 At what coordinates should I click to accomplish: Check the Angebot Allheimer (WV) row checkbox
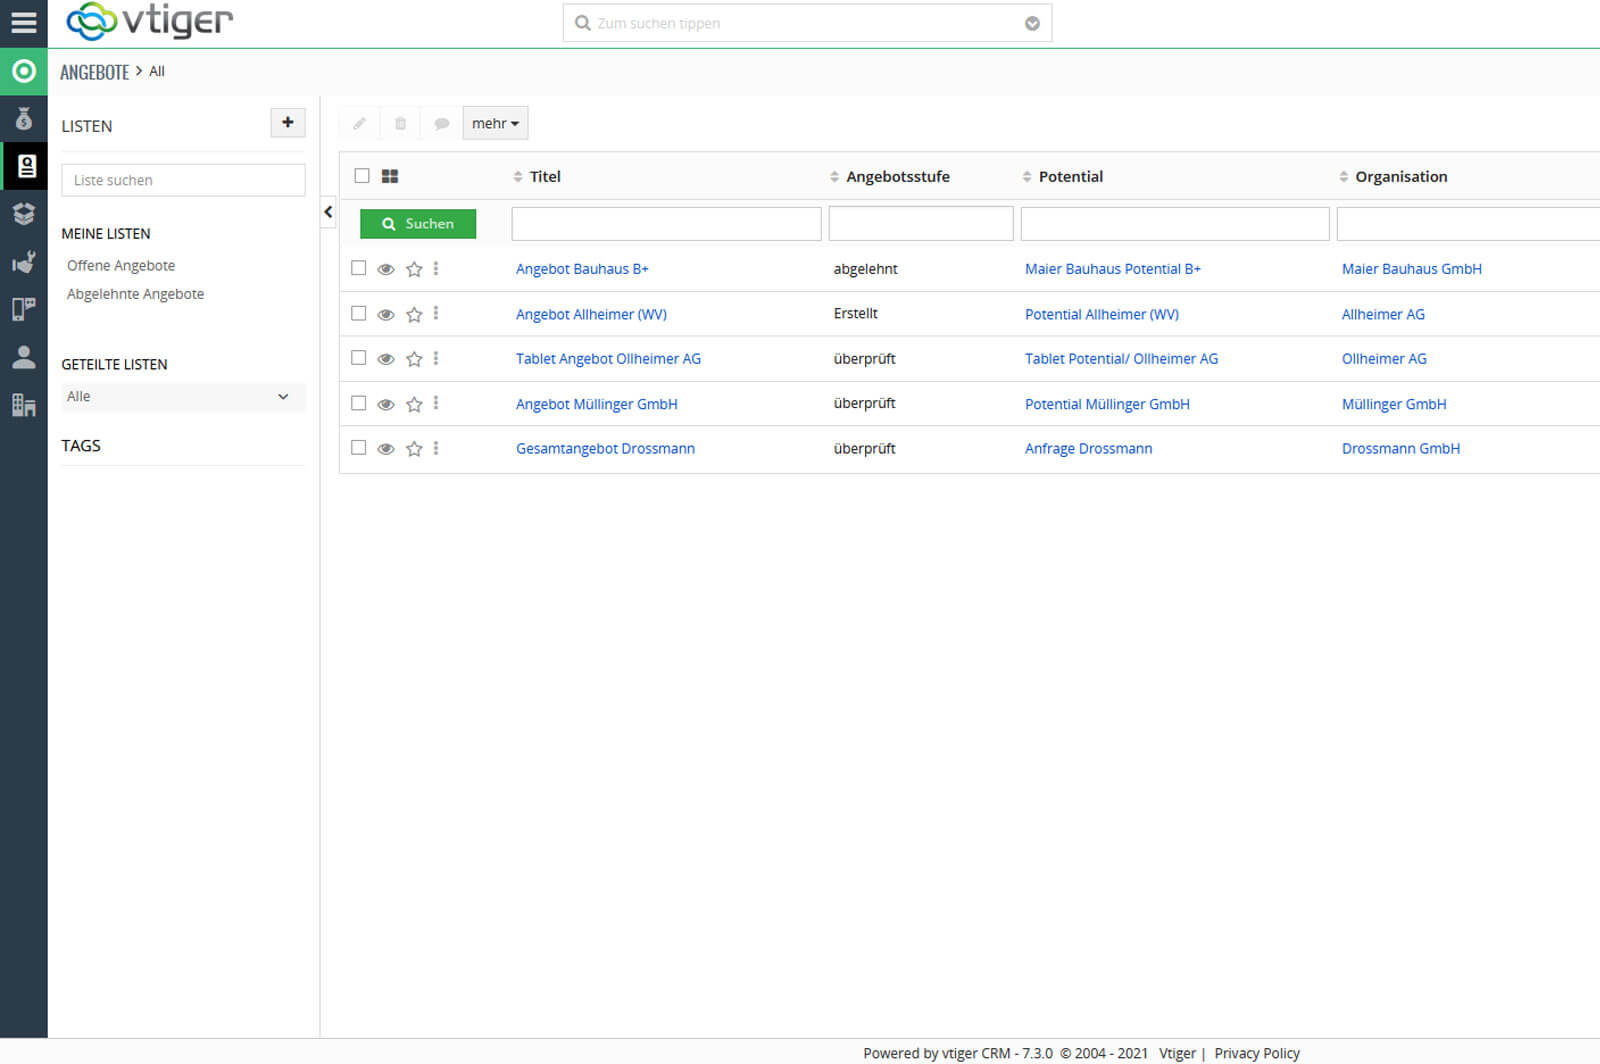pyautogui.click(x=359, y=313)
